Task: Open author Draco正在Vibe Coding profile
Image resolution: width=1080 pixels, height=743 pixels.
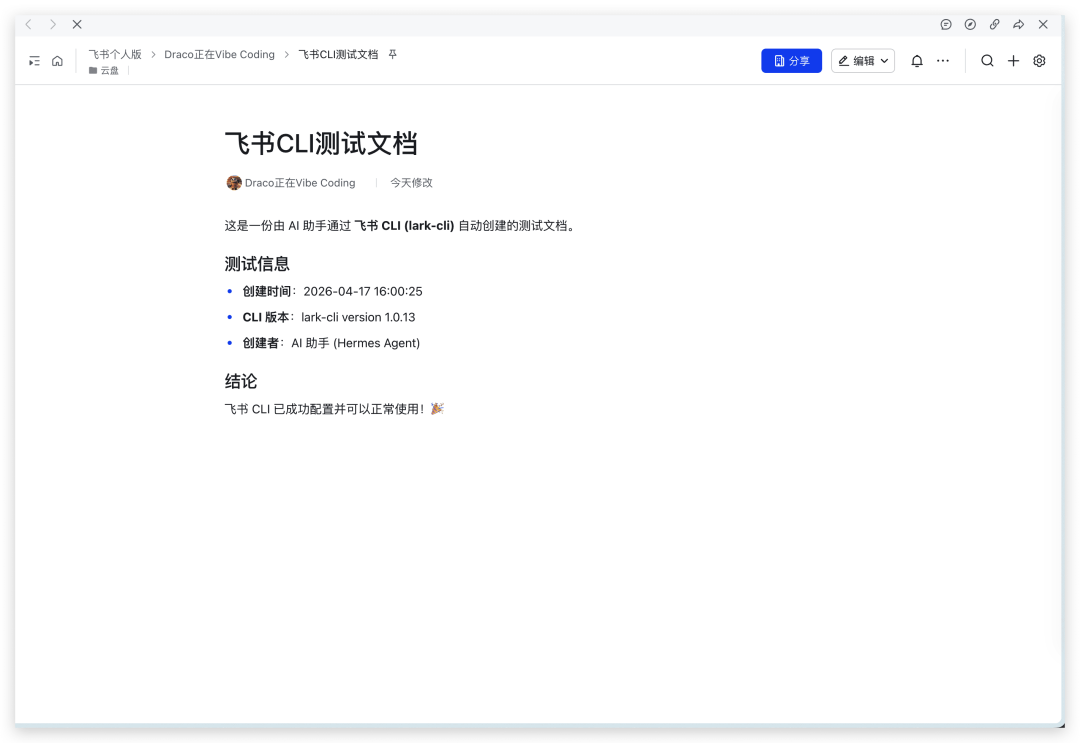Action: pyautogui.click(x=300, y=182)
